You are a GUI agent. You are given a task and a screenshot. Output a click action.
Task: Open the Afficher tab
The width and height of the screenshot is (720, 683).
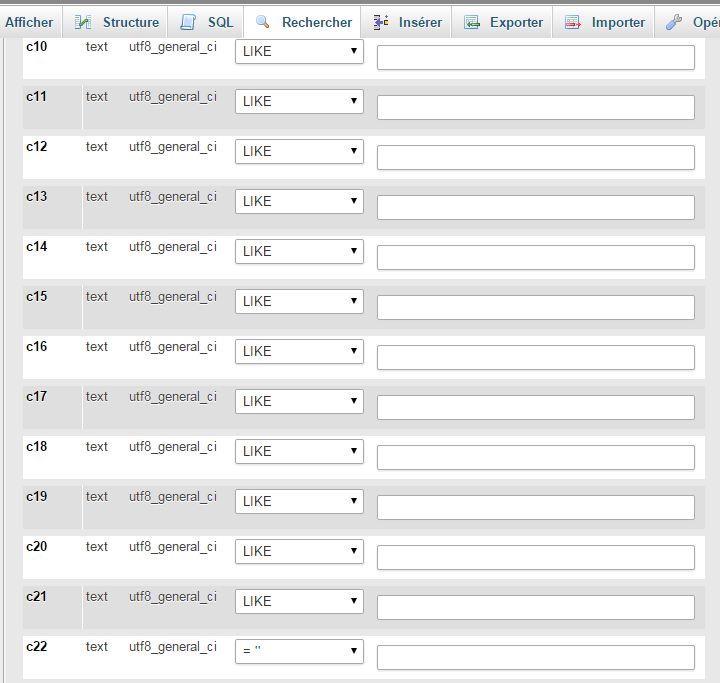point(29,22)
